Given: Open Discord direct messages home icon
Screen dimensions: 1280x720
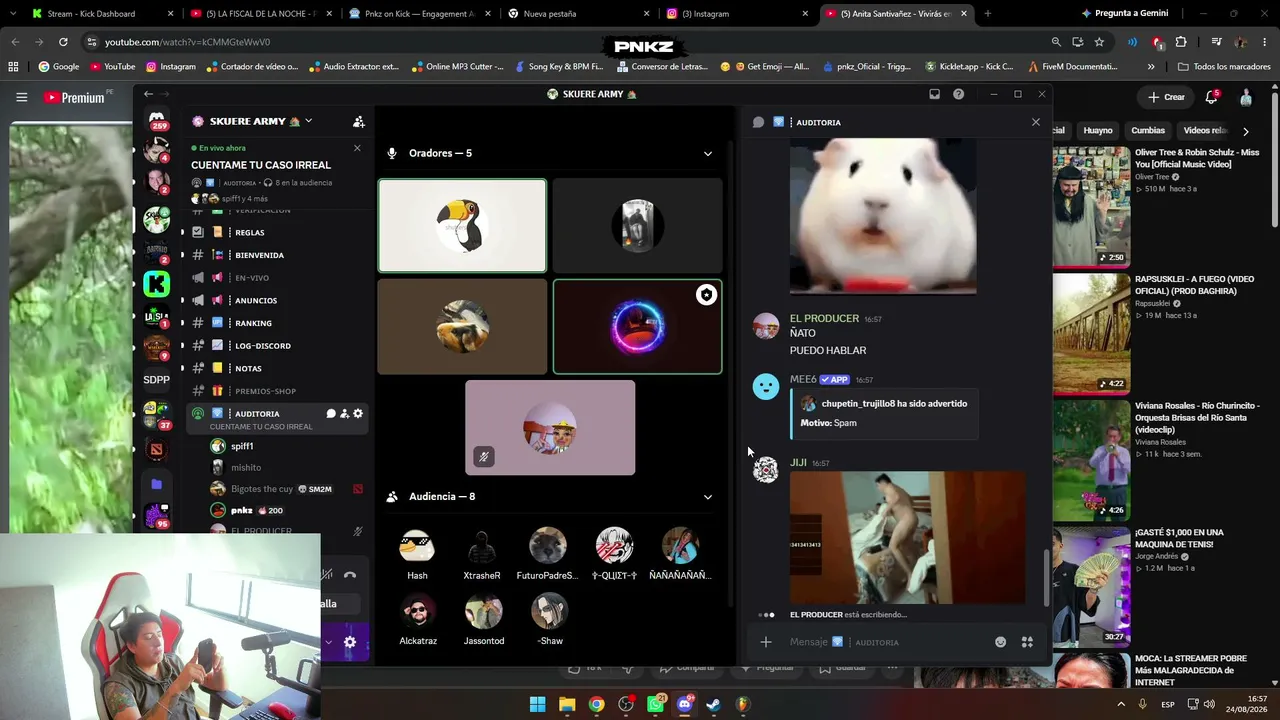Looking at the screenshot, I should coord(157,120).
